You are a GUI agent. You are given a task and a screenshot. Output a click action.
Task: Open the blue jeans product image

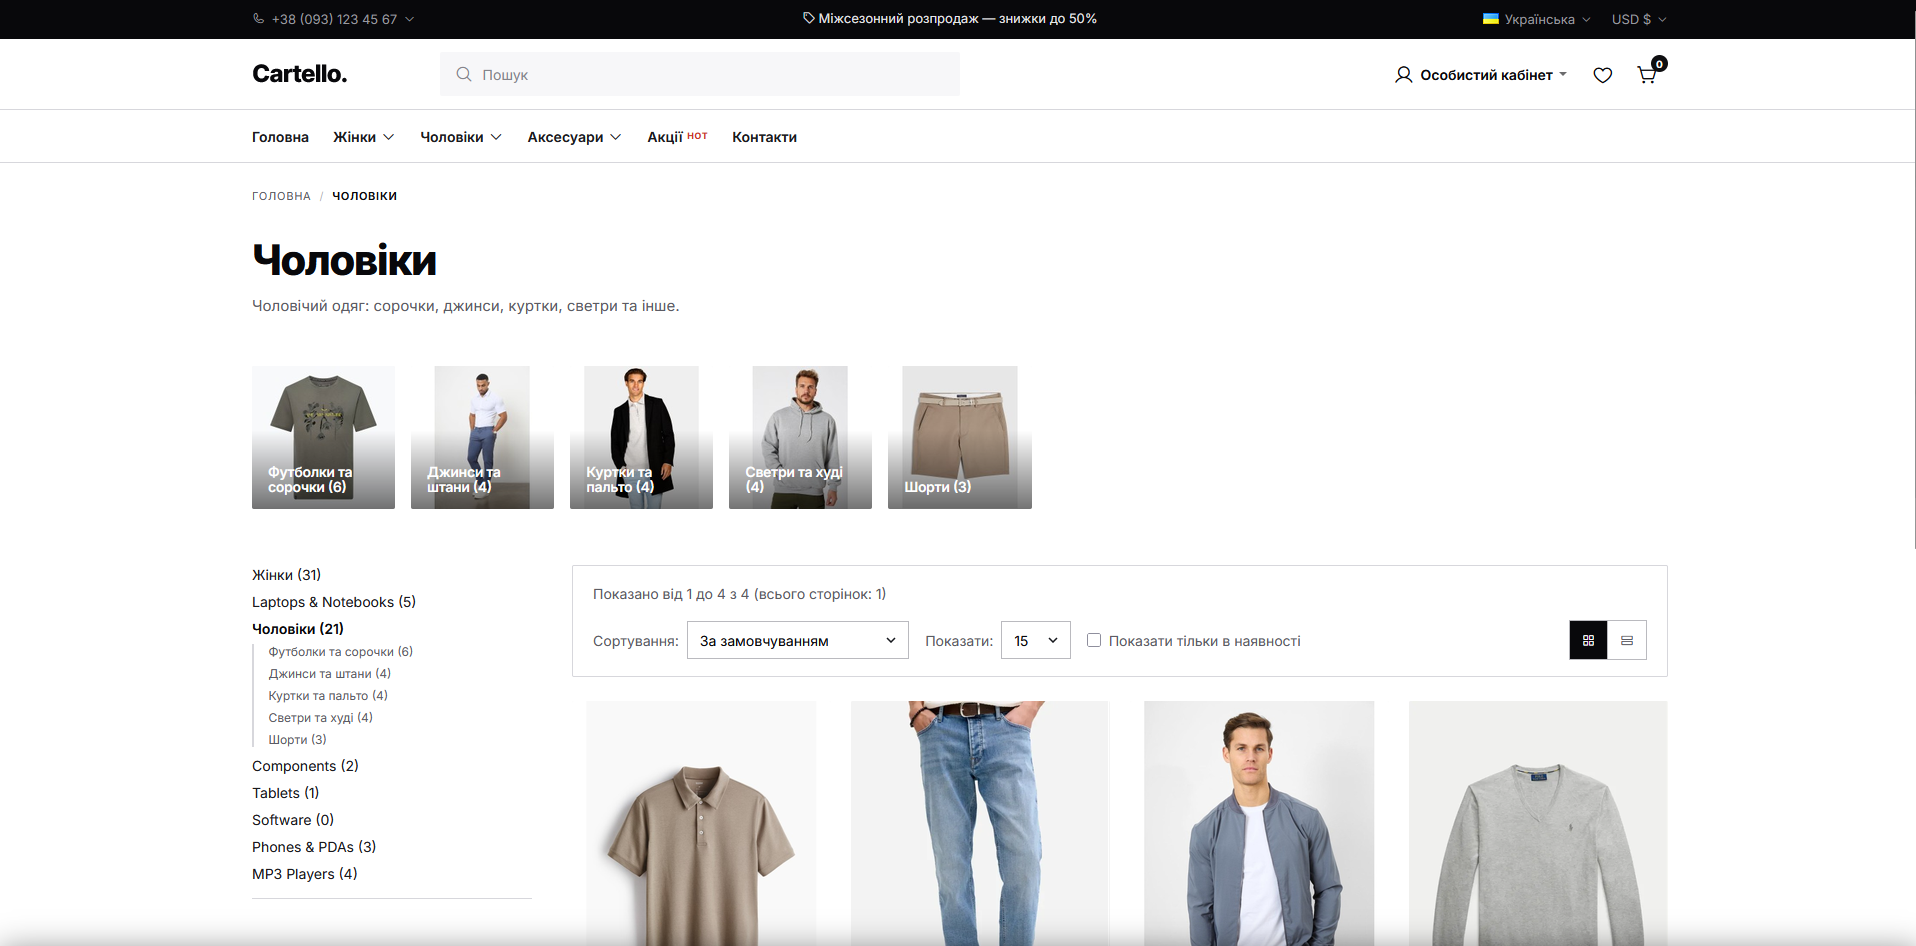[979, 823]
